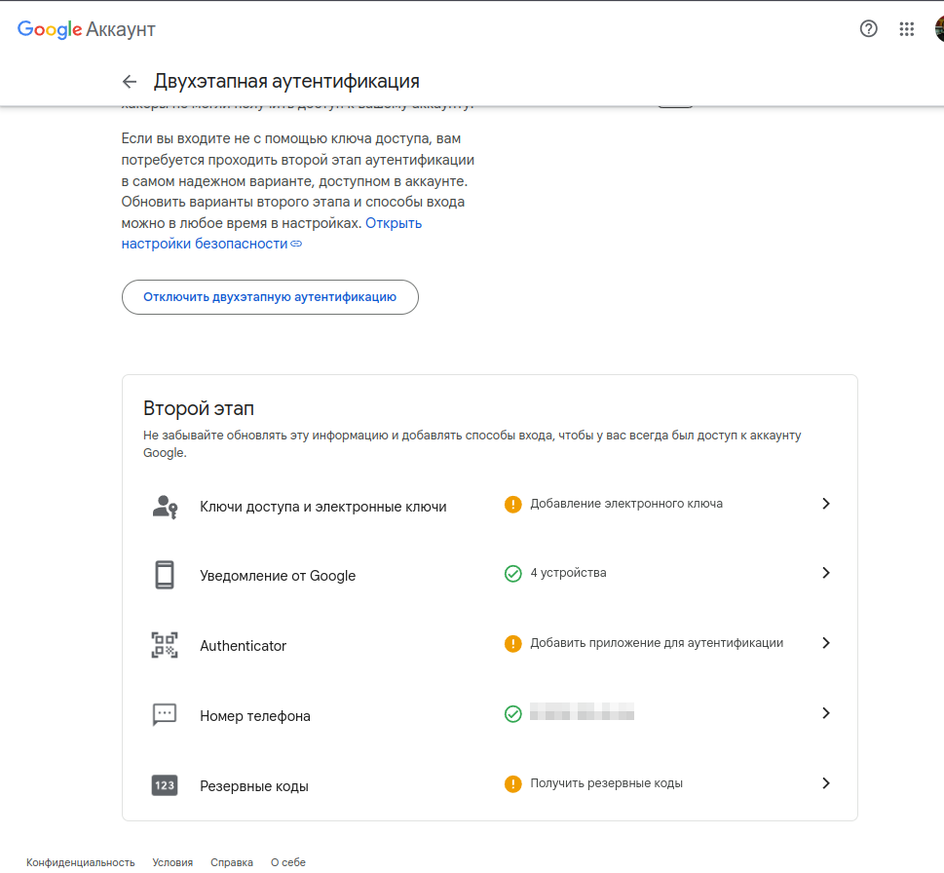Click the Google Account logo
Viewport: 944px width, 873px height.
click(x=86, y=29)
